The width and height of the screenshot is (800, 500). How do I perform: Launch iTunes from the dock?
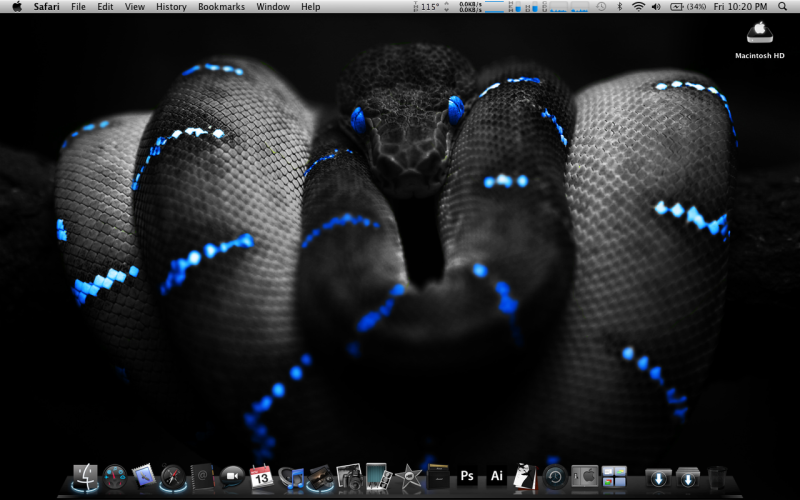[291, 478]
